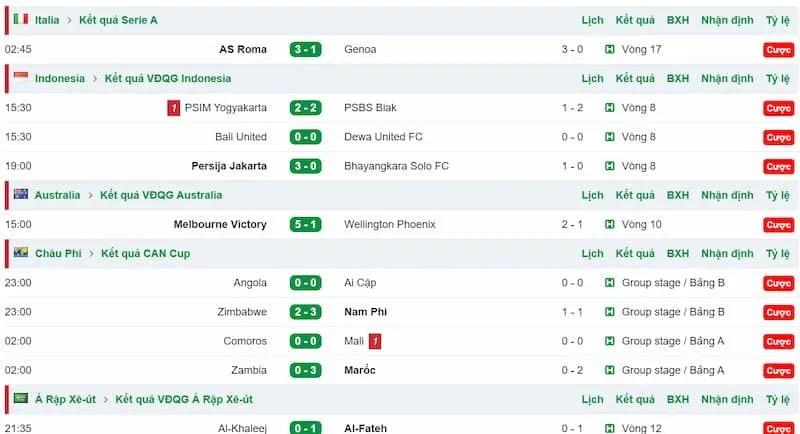The image size is (800, 434).
Task: Click the Saudi Arabia flag icon
Action: (x=20, y=398)
